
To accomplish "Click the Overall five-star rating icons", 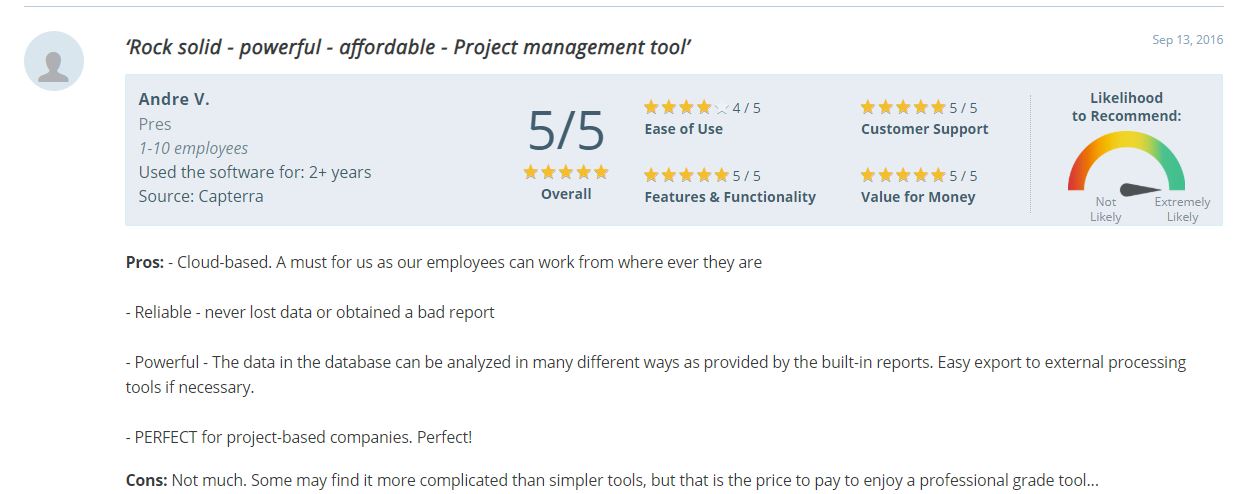I will pyautogui.click(x=566, y=172).
